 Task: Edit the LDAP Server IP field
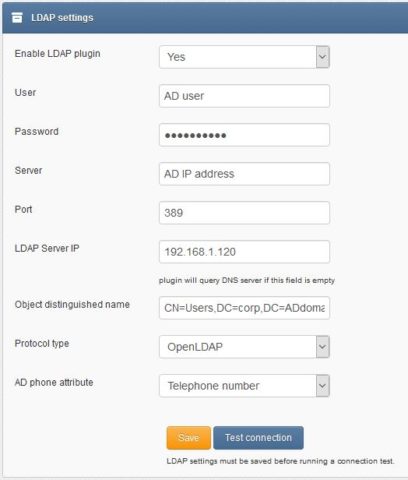coord(244,252)
